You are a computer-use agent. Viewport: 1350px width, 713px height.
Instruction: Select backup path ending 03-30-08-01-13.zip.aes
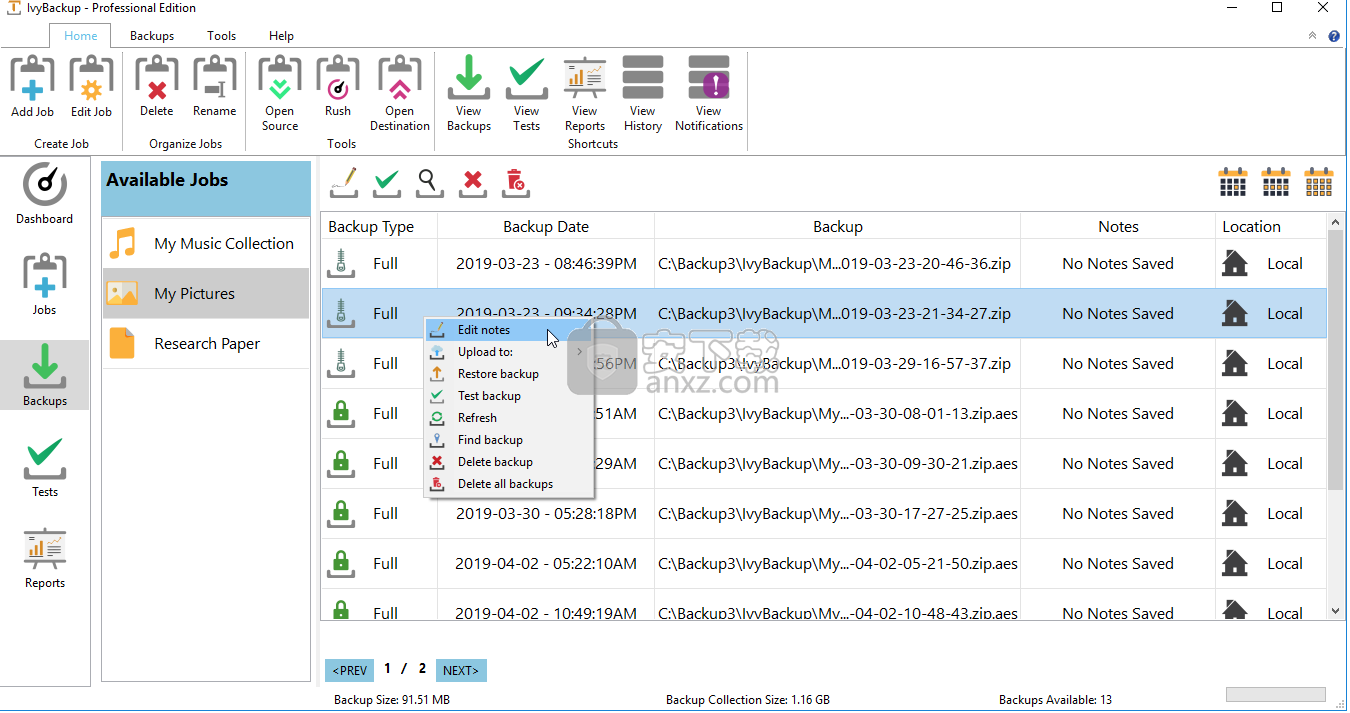click(838, 414)
